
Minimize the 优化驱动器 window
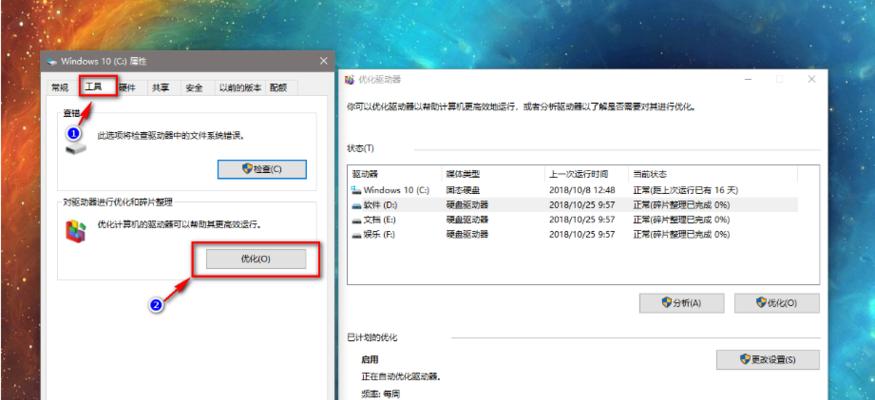747,80
